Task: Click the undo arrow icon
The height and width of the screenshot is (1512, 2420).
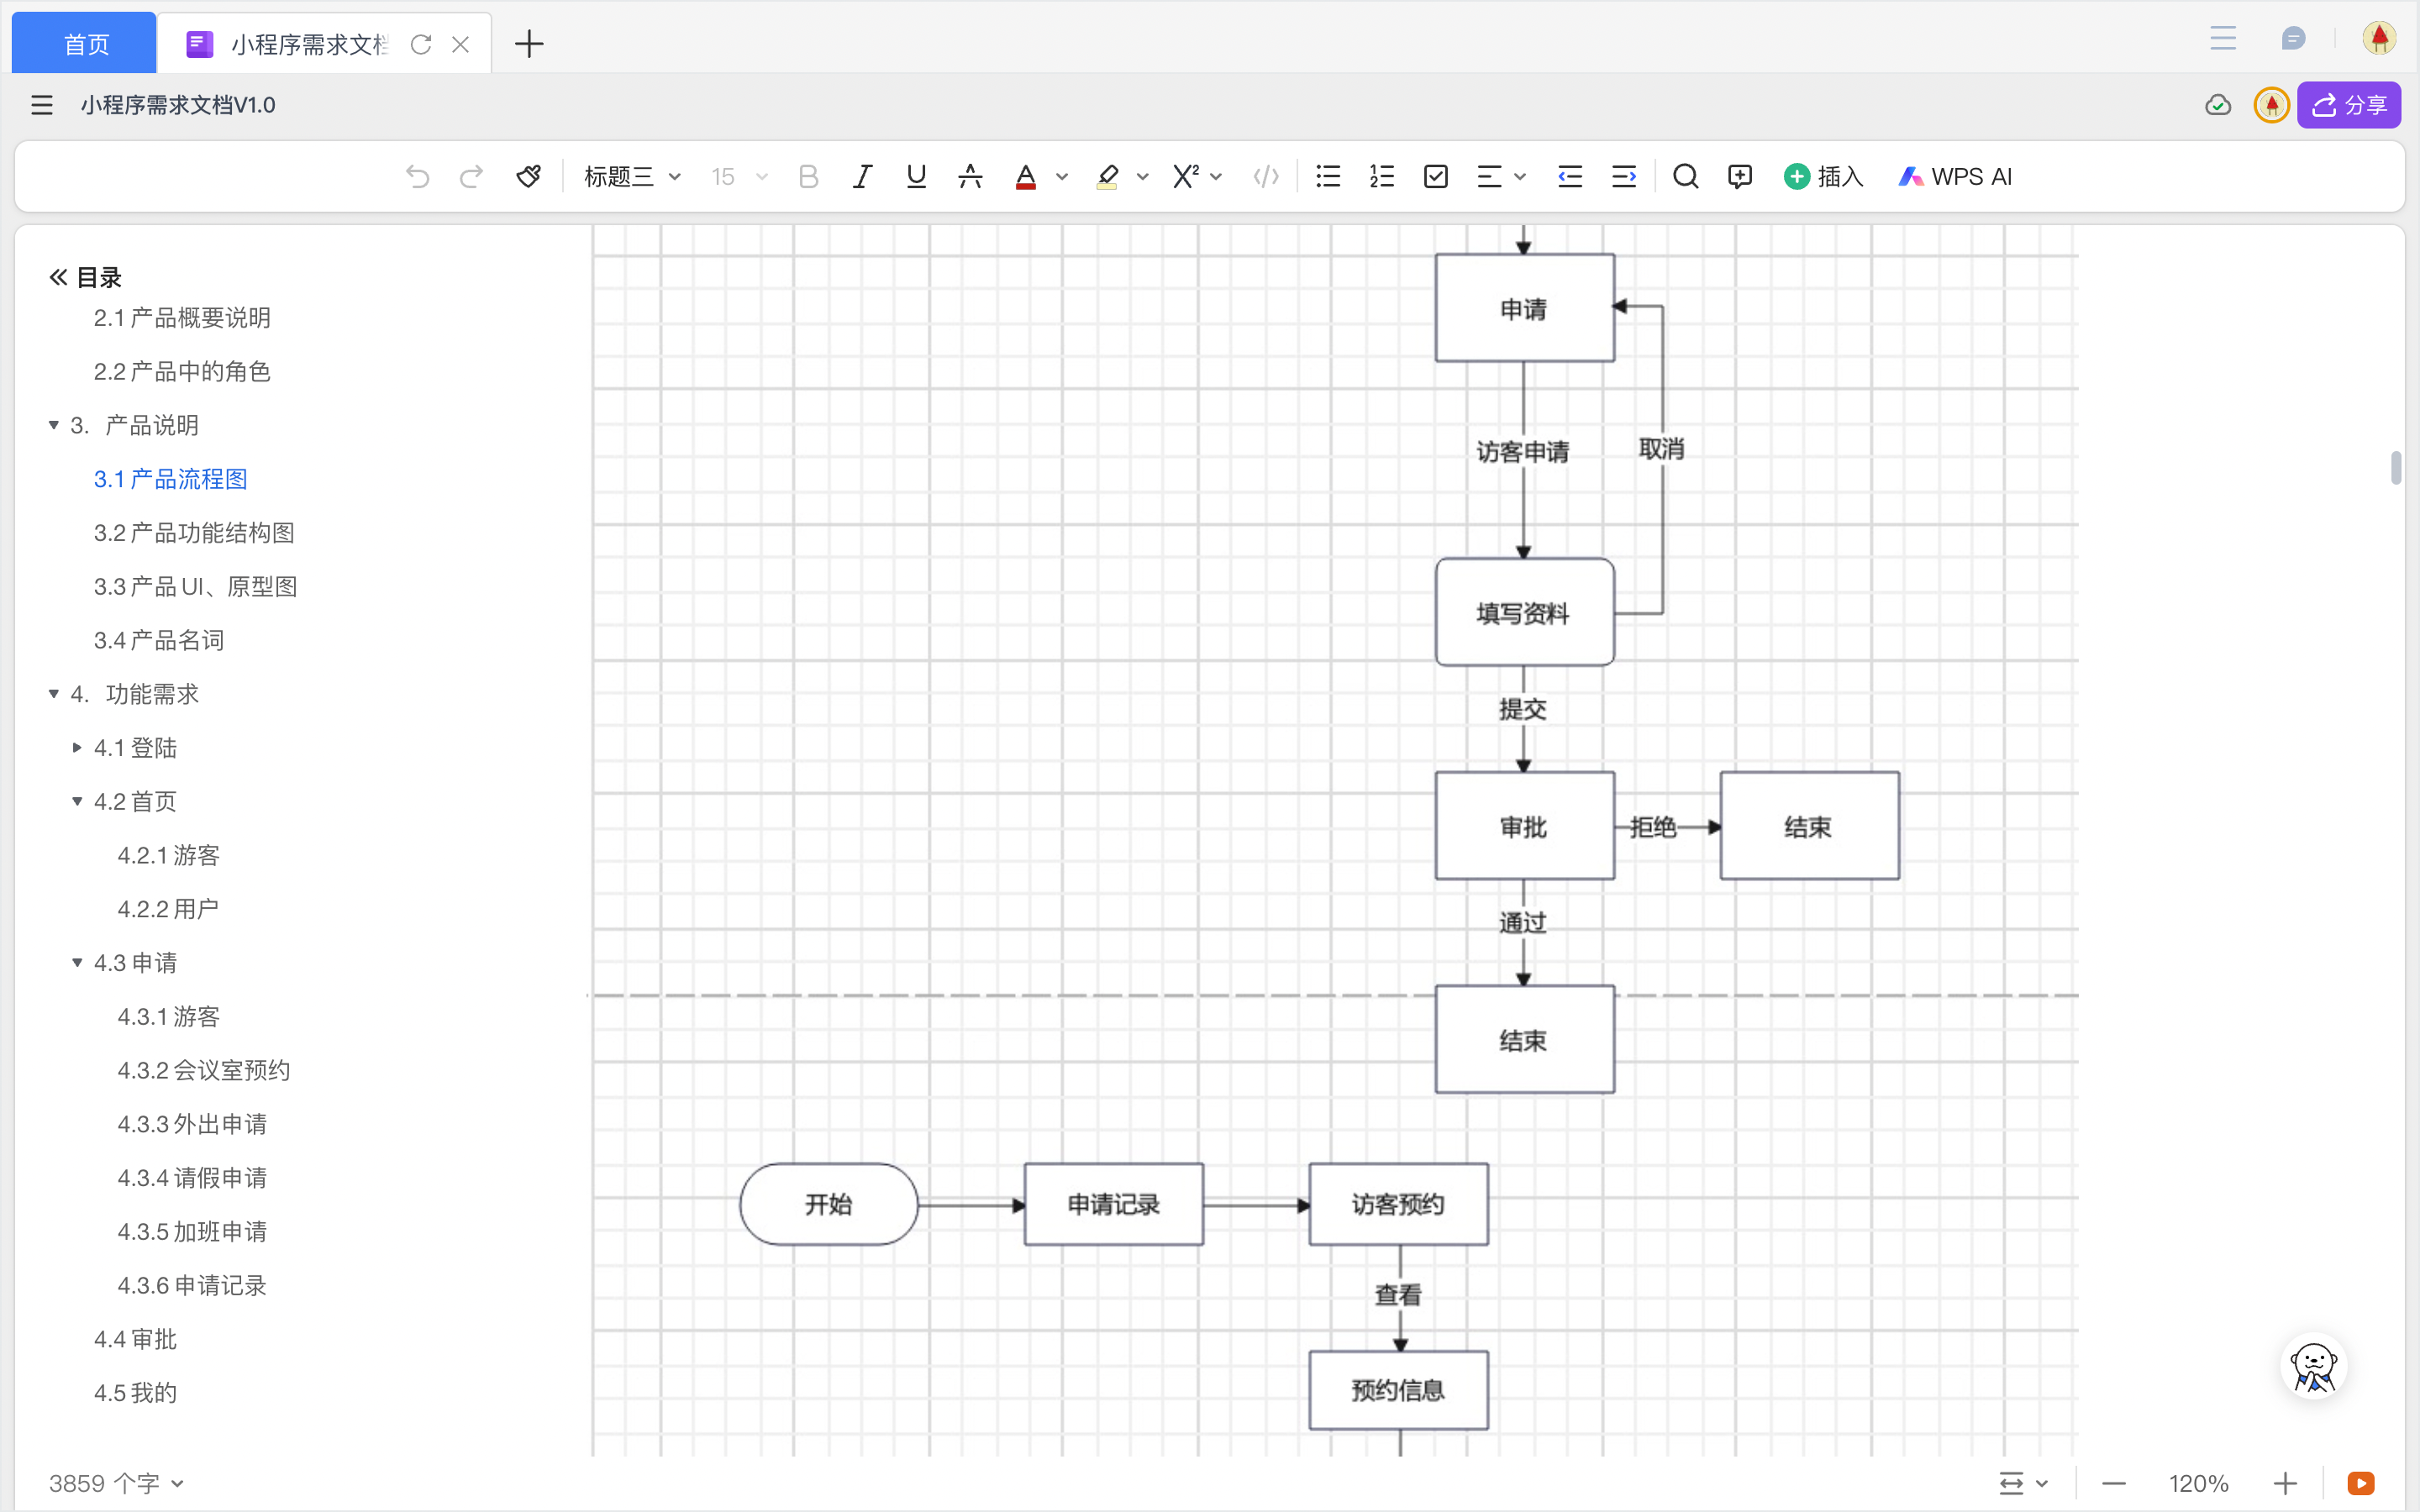Action: pyautogui.click(x=418, y=177)
